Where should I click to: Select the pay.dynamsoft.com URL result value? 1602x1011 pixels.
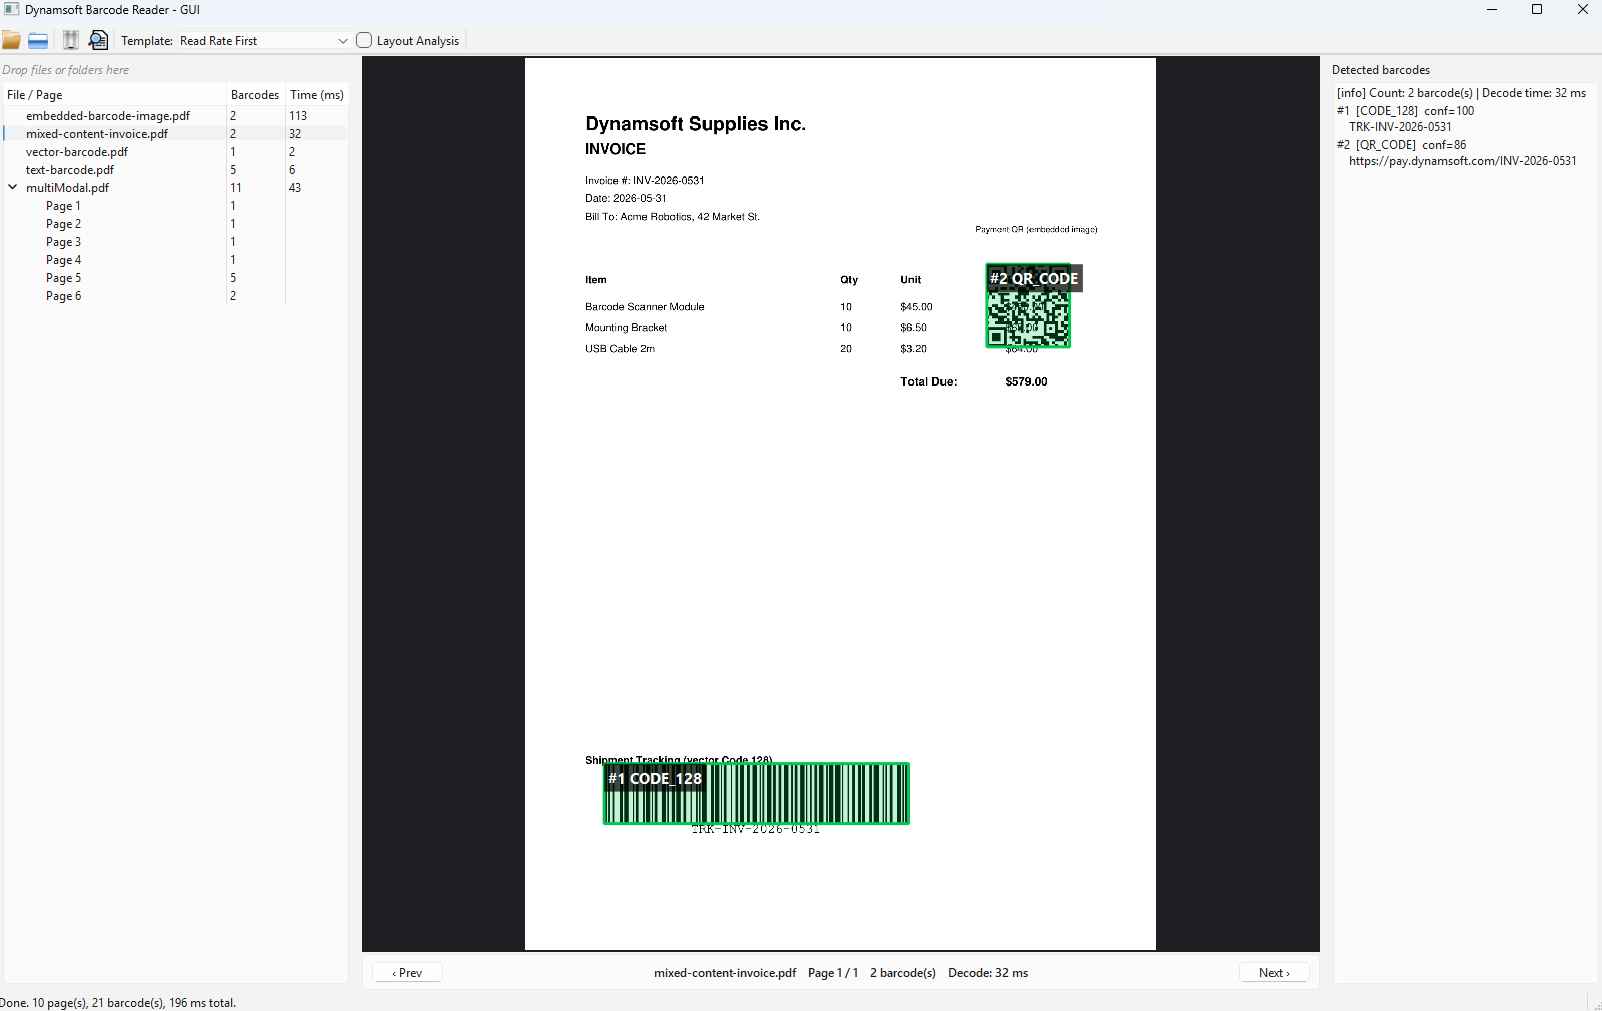[x=1463, y=161]
